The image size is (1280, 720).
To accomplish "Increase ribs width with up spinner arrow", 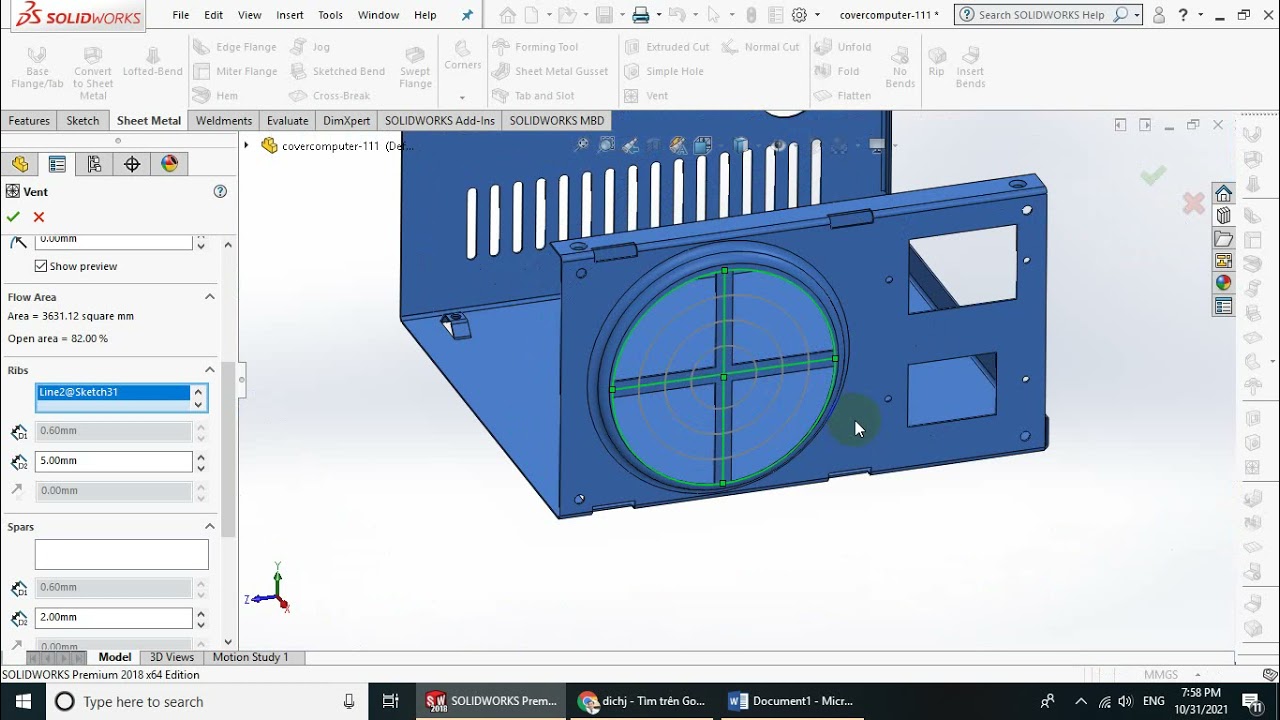I will coord(201,456).
